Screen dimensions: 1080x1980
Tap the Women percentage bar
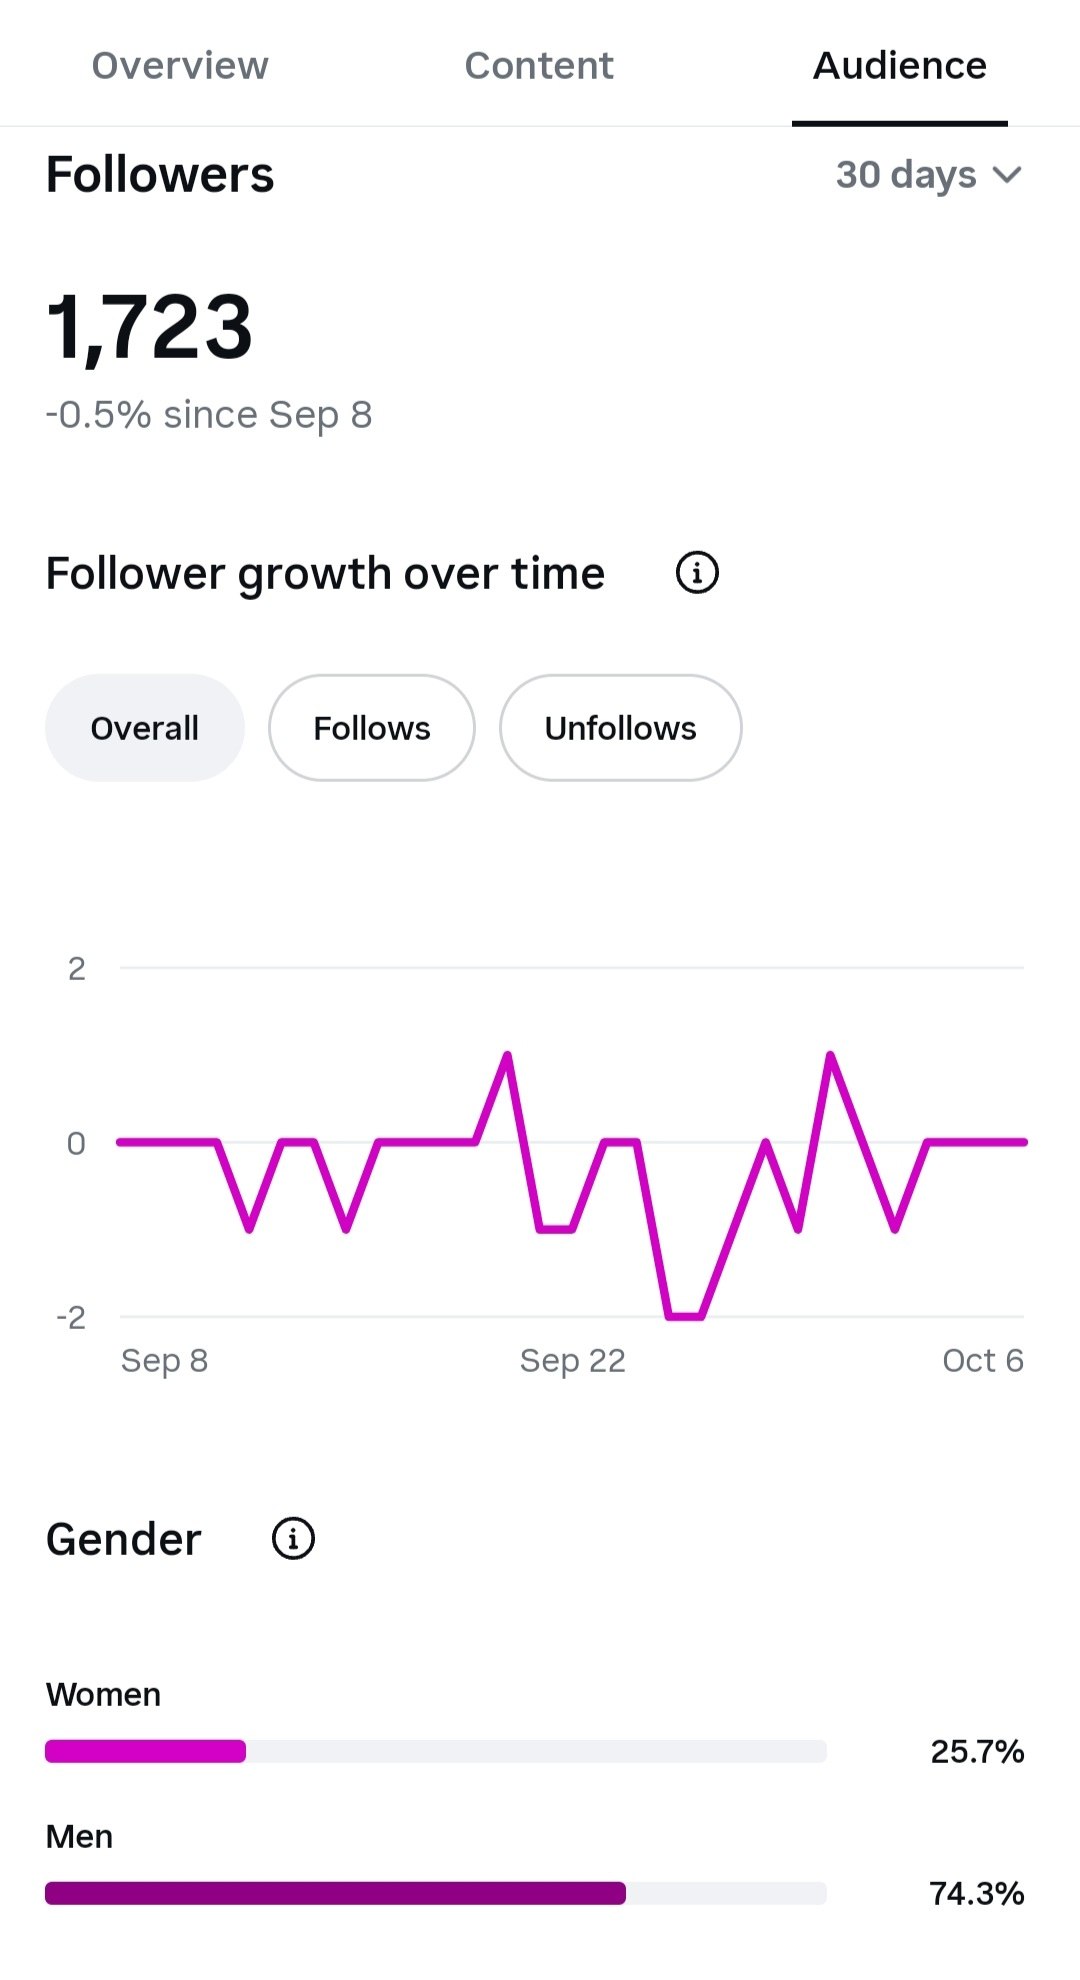pyautogui.click(x=436, y=1751)
